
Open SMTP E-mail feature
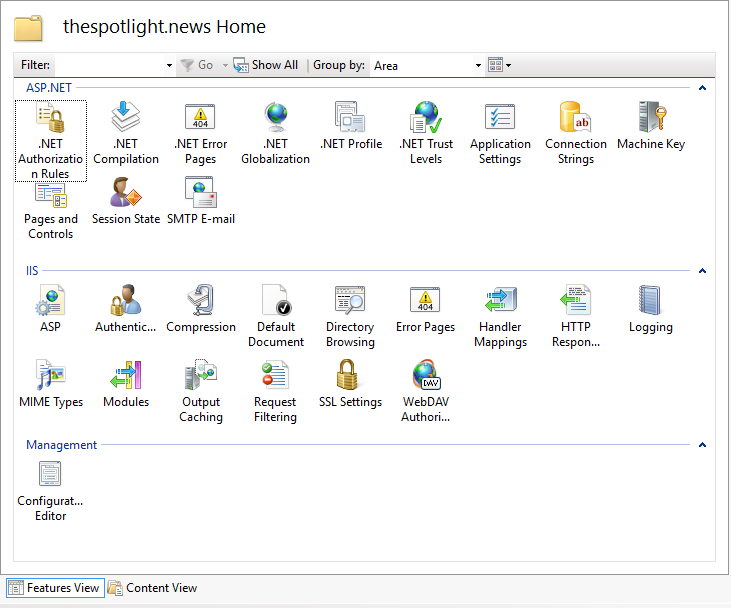point(200,201)
